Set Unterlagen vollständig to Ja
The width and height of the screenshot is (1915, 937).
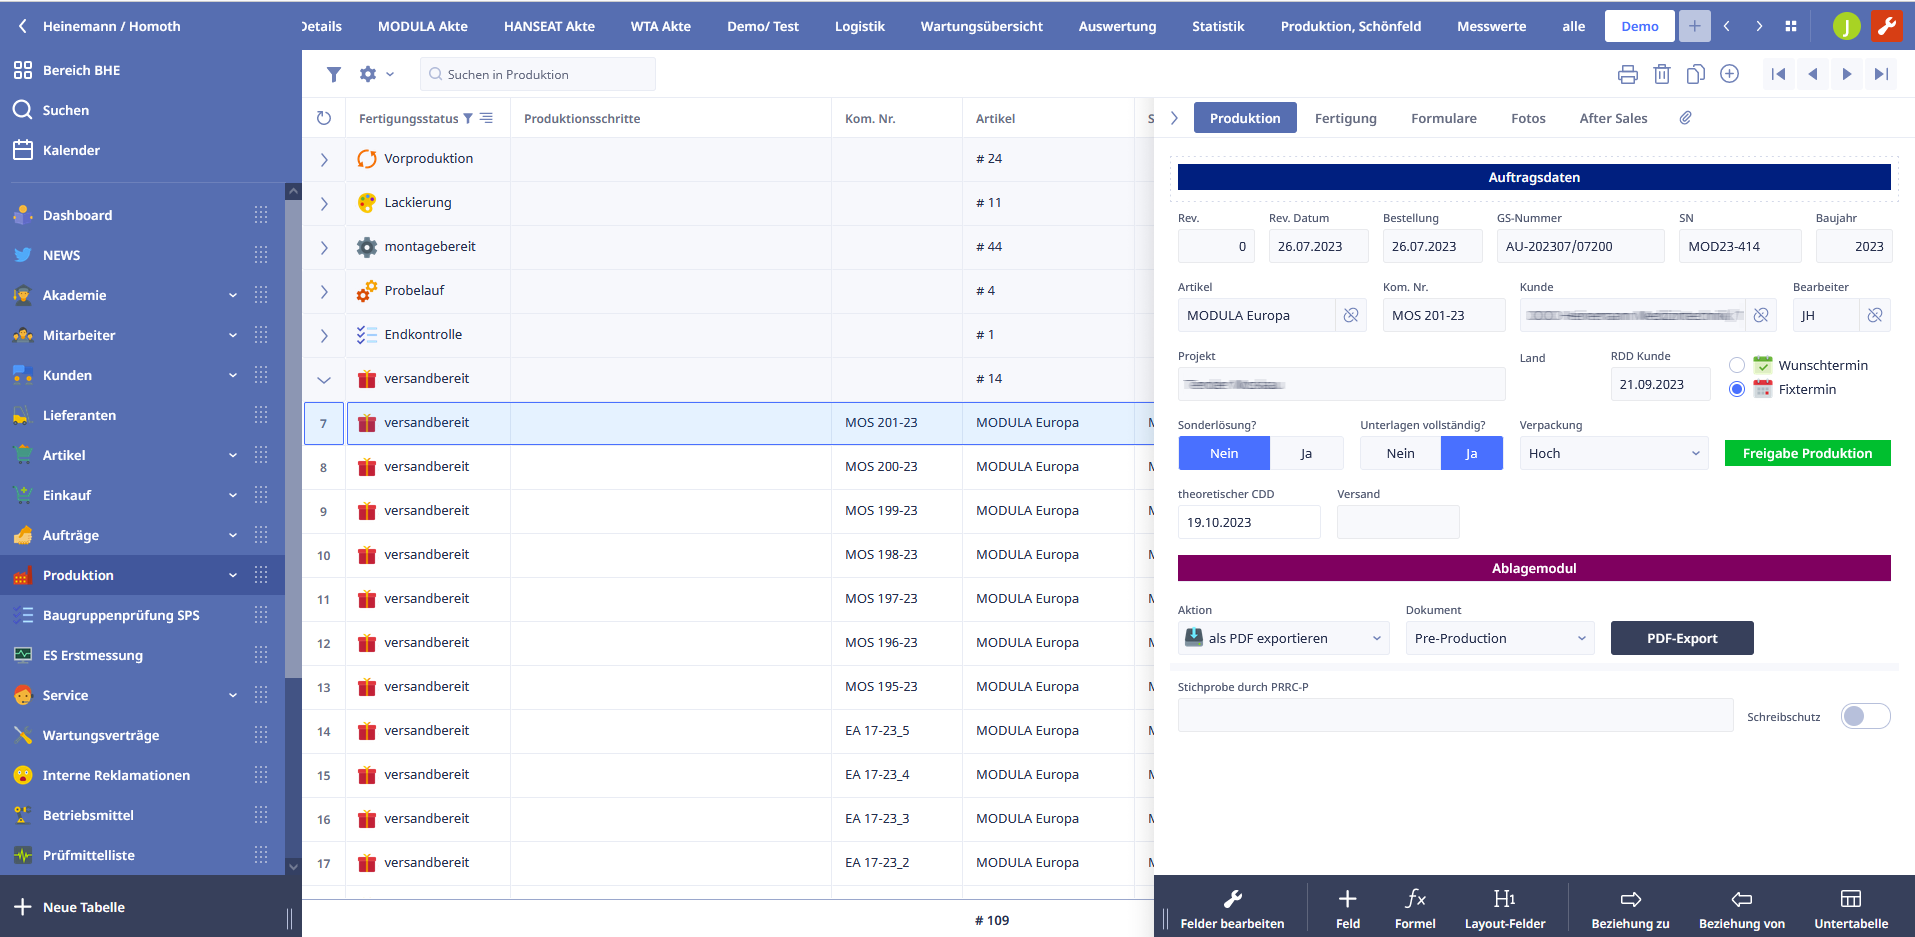pos(1471,453)
